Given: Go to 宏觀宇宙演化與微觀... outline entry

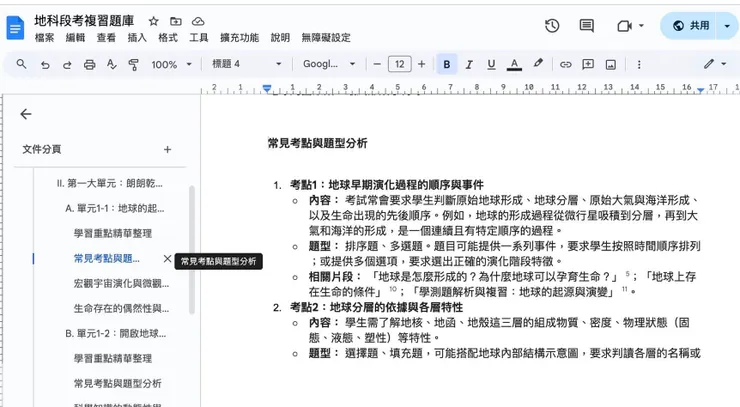Looking at the screenshot, I should [x=121, y=283].
